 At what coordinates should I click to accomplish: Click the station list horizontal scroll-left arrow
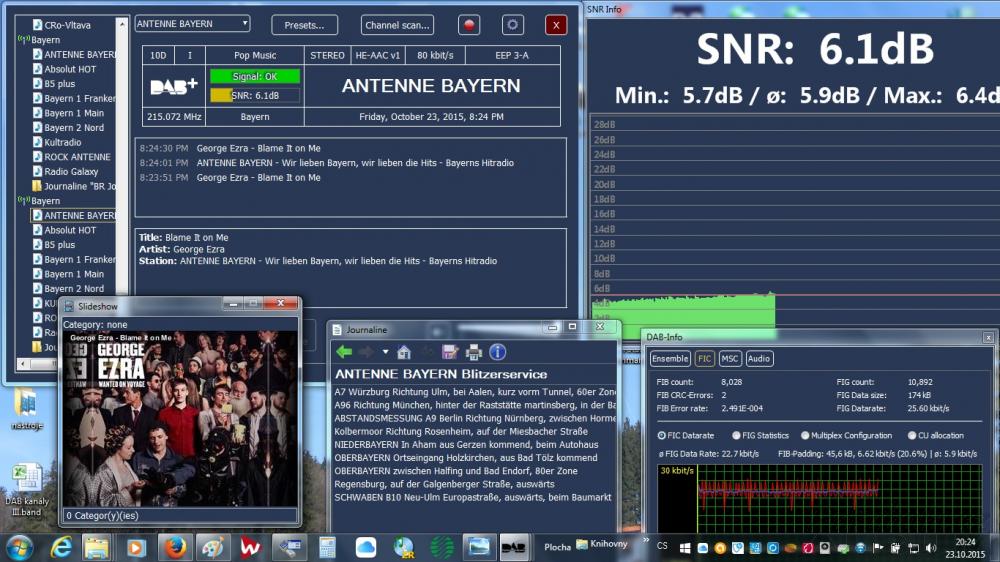tap(23, 364)
